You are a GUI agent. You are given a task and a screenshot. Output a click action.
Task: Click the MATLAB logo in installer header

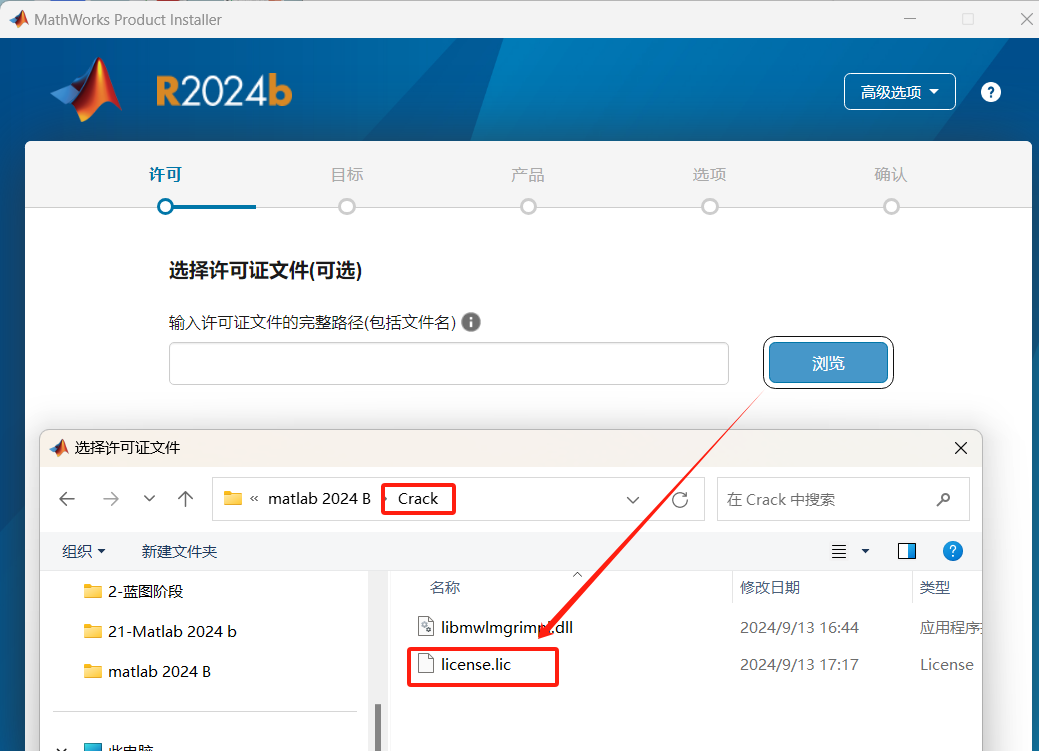click(x=87, y=89)
